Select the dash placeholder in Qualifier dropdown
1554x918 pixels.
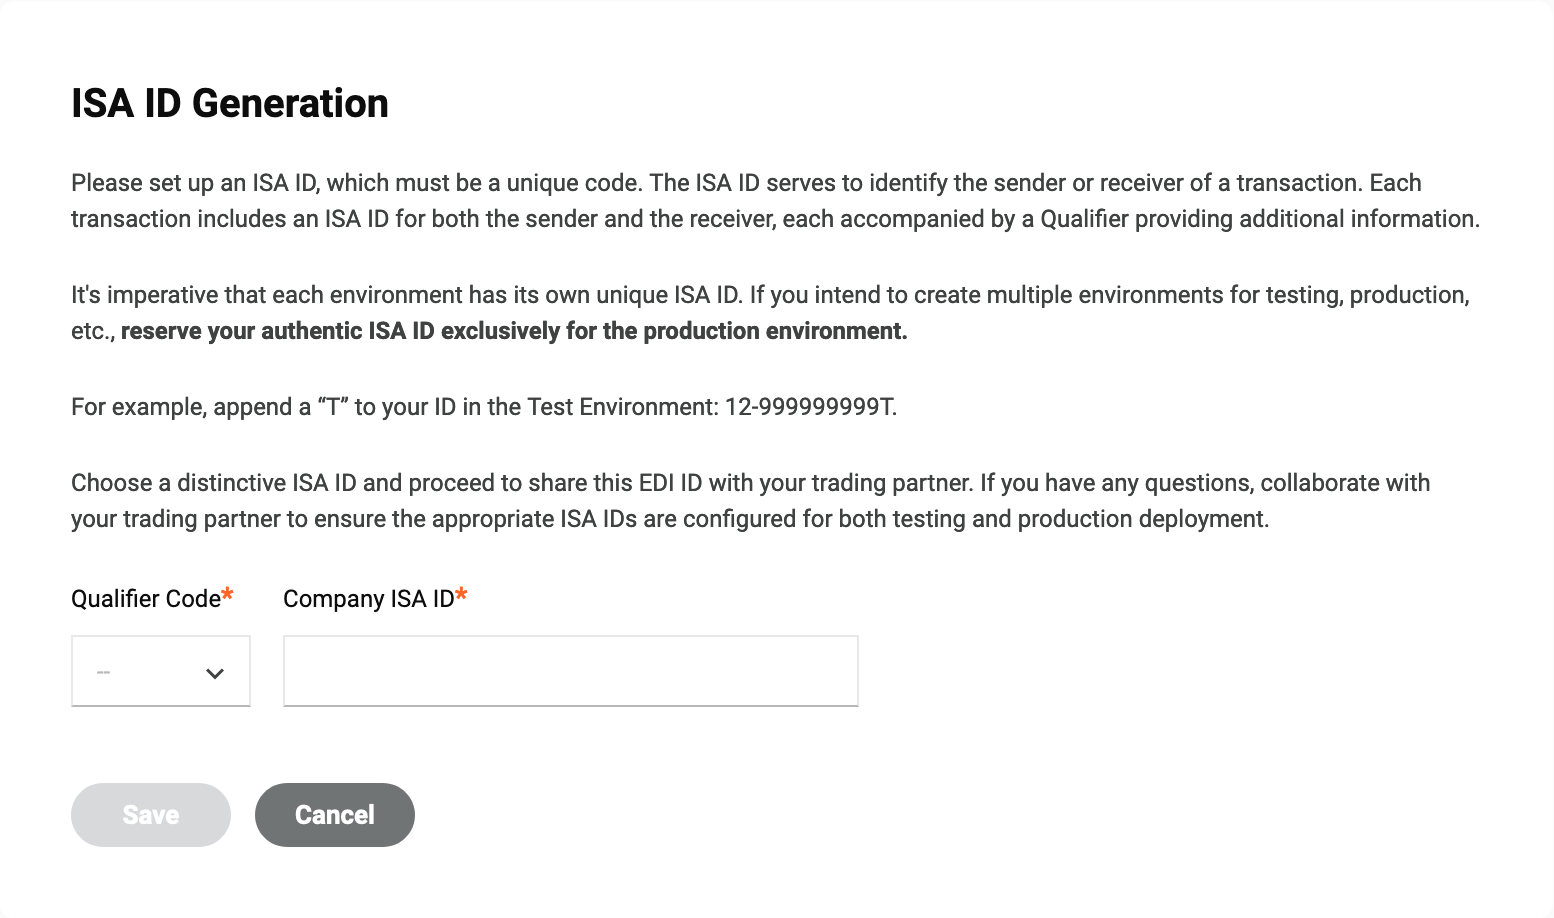(104, 672)
